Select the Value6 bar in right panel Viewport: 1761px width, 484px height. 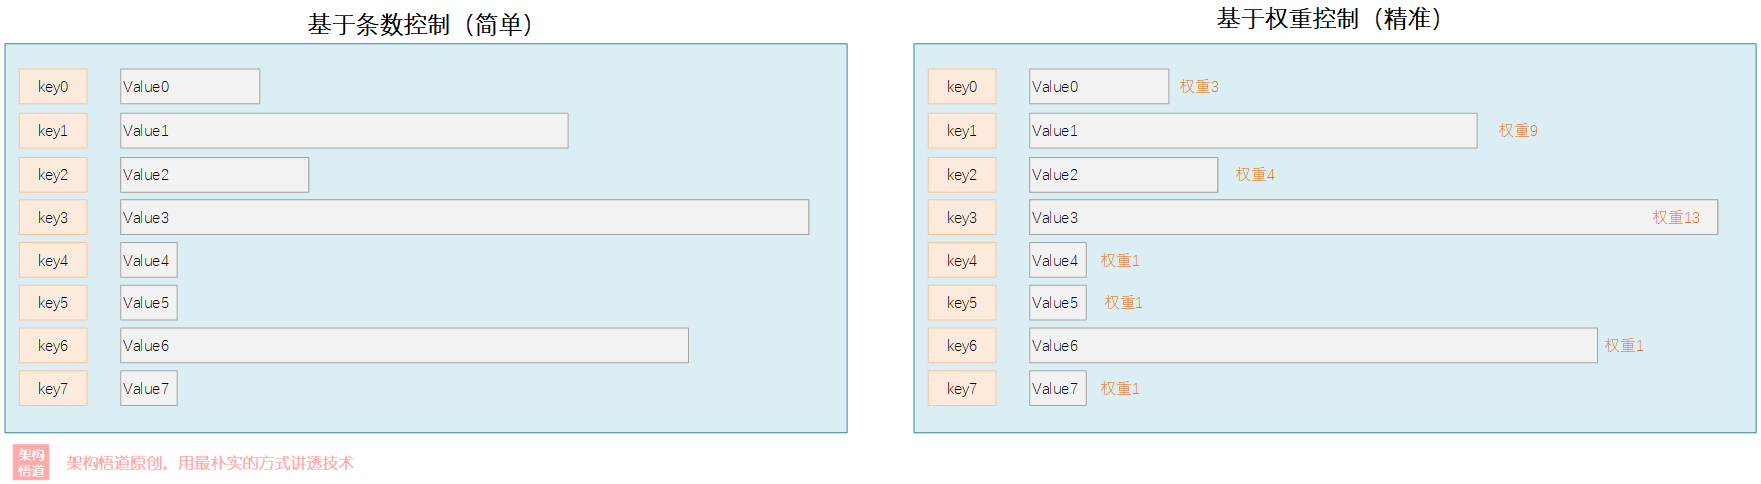[1312, 345]
